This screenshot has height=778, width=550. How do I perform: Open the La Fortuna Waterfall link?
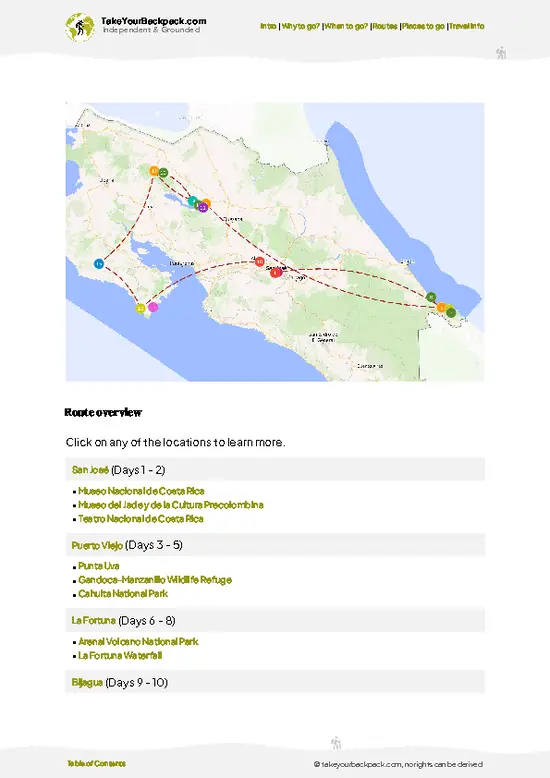pyautogui.click(x=120, y=655)
